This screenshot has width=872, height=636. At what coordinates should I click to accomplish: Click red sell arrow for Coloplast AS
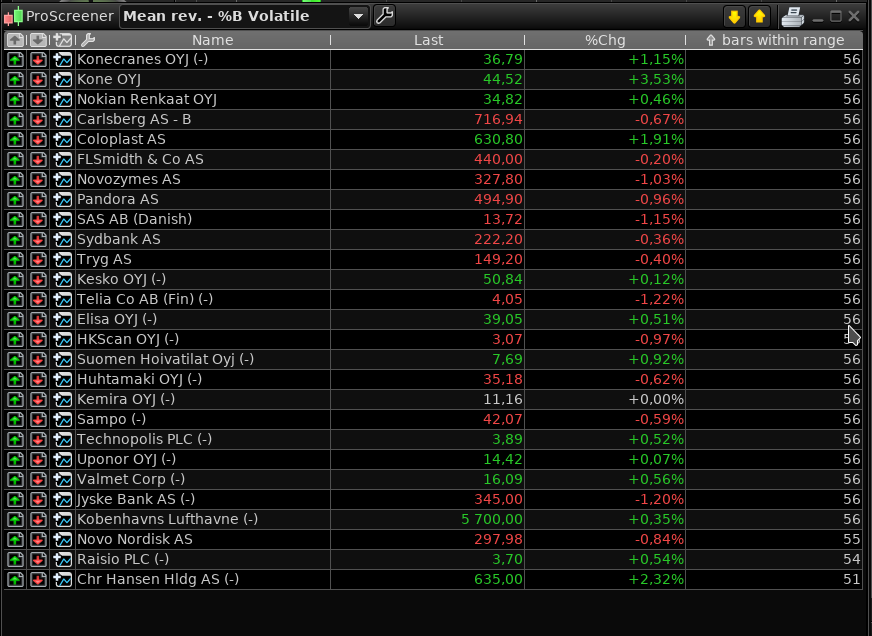coord(38,140)
